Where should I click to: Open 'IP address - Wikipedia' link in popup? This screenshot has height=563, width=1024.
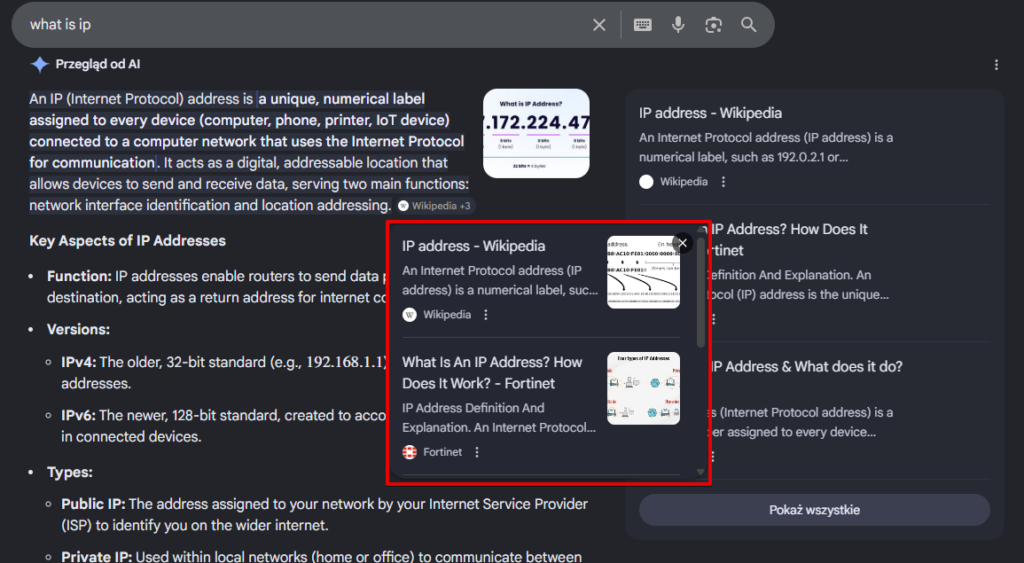click(x=473, y=246)
